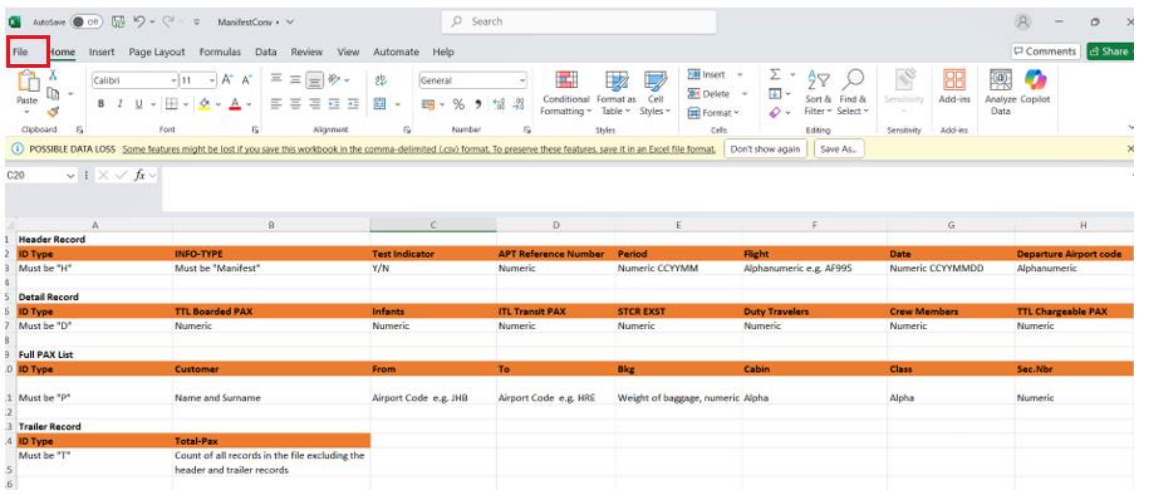Toggle the AutoSave switch
This screenshot has width=1152, height=502.
(88, 21)
